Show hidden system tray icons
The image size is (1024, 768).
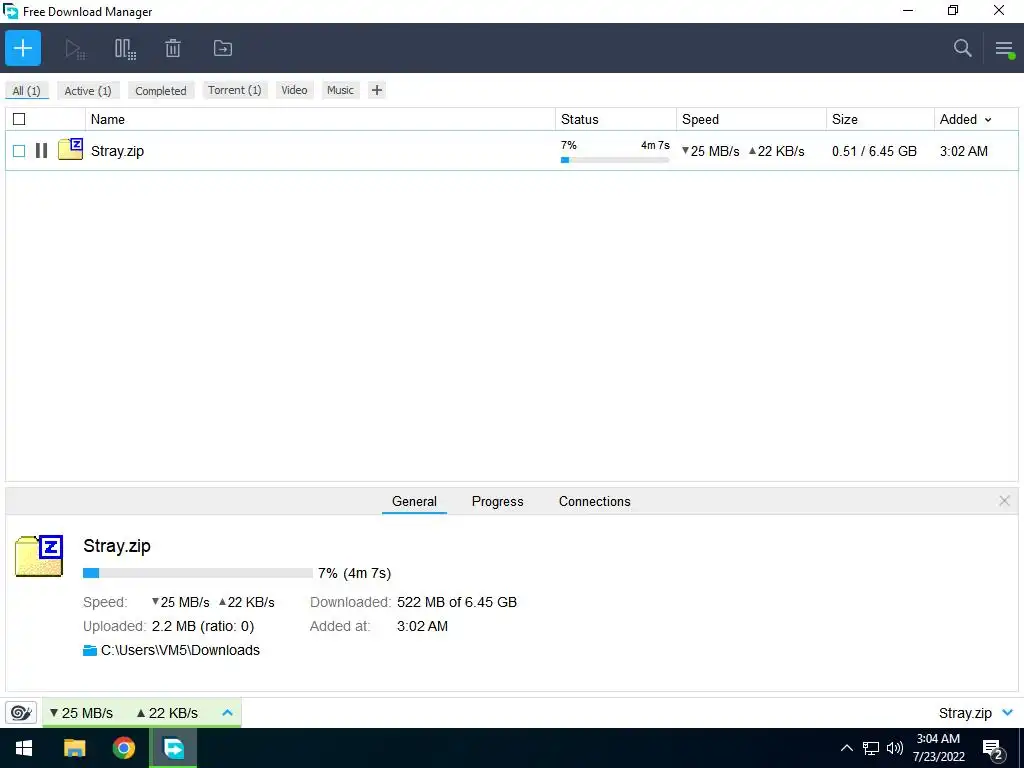tap(846, 748)
